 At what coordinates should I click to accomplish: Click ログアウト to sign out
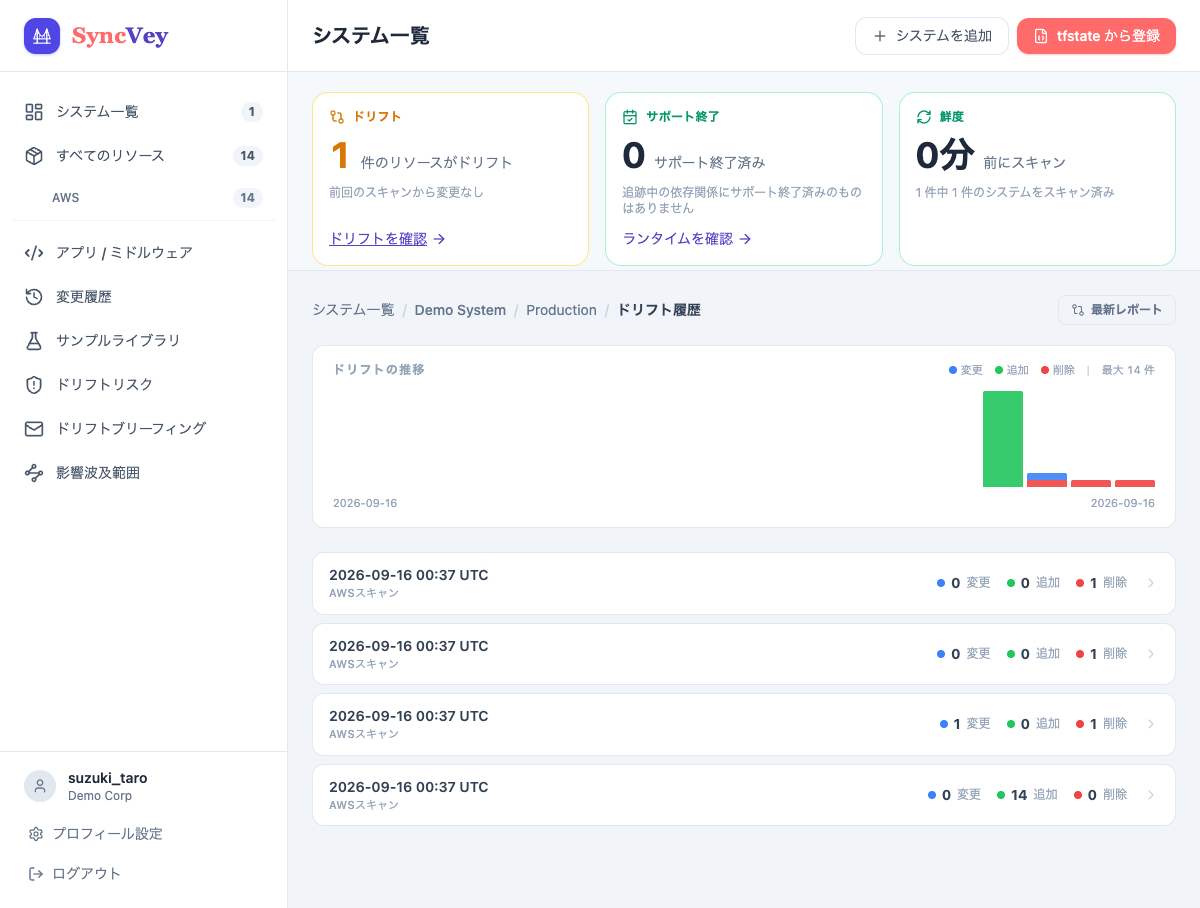click(144, 874)
